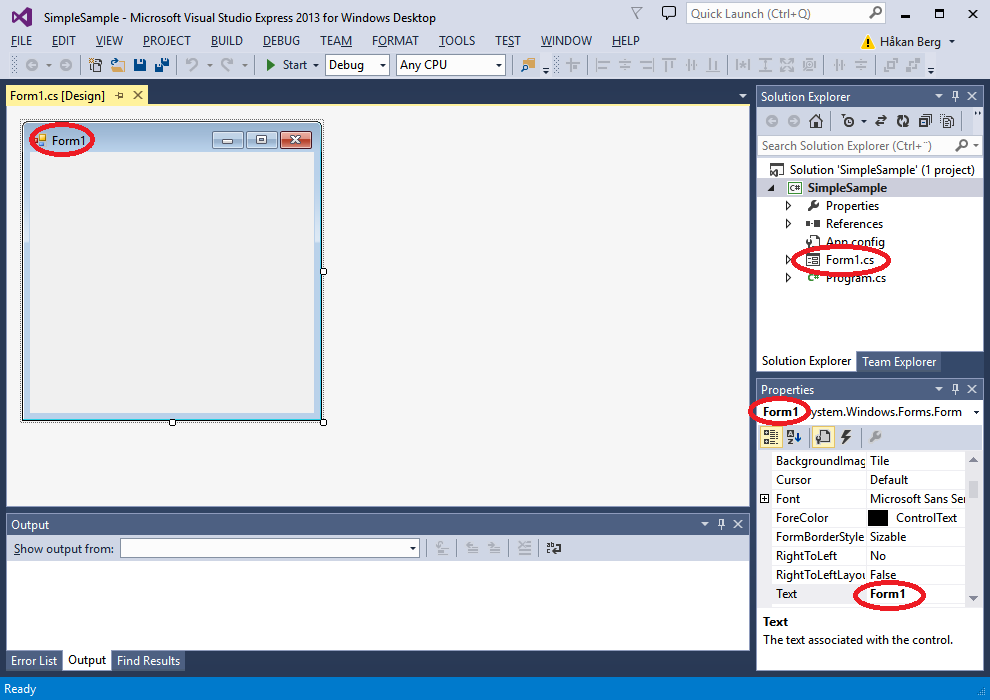990x700 pixels.
Task: Click the ForeColor black color swatch
Action: click(x=878, y=518)
